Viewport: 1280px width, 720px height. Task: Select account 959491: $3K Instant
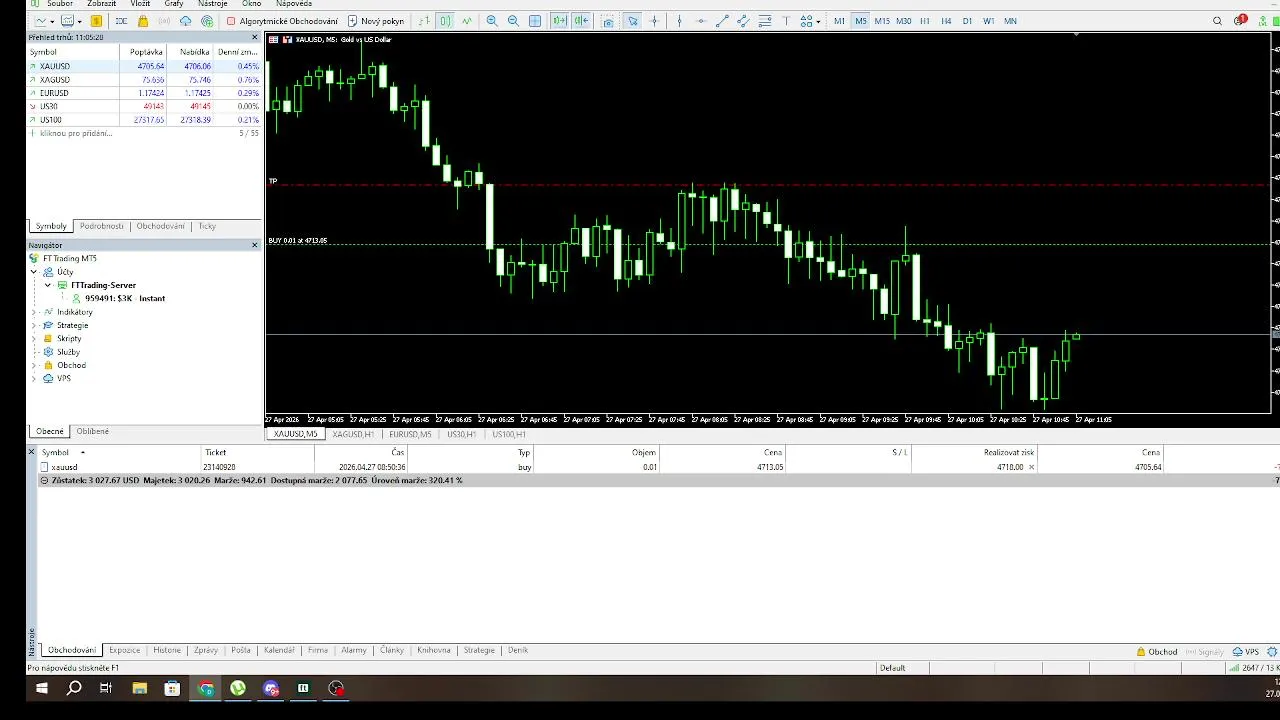pos(125,298)
